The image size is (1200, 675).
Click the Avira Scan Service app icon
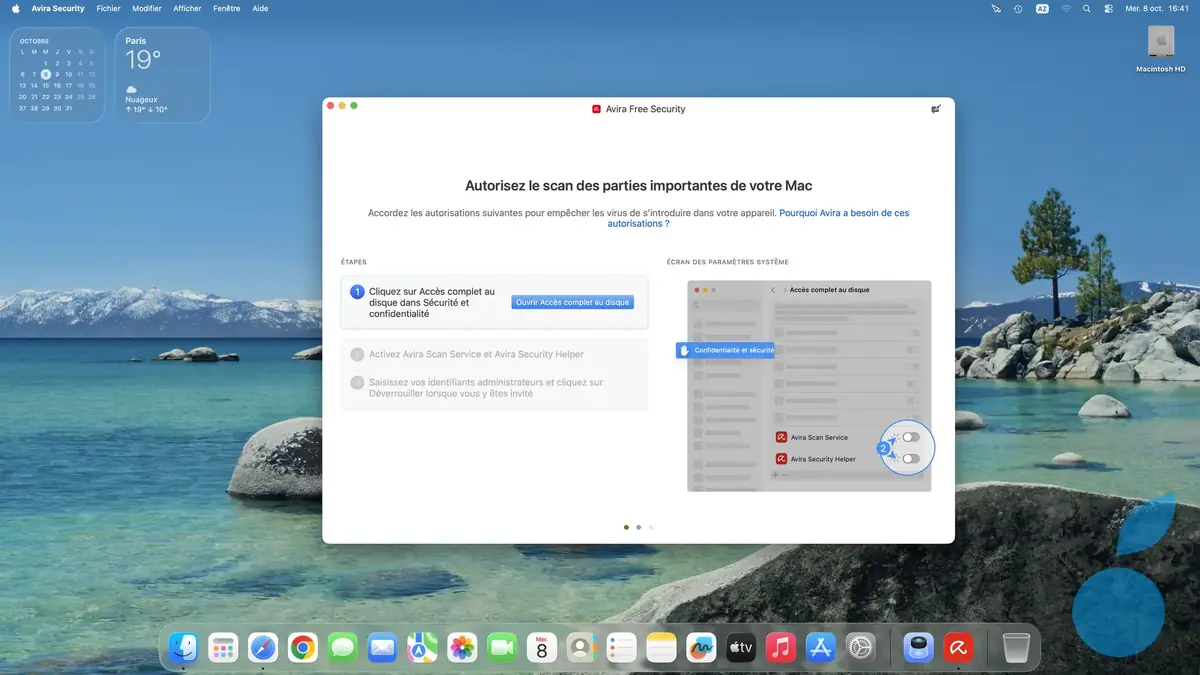(780, 436)
